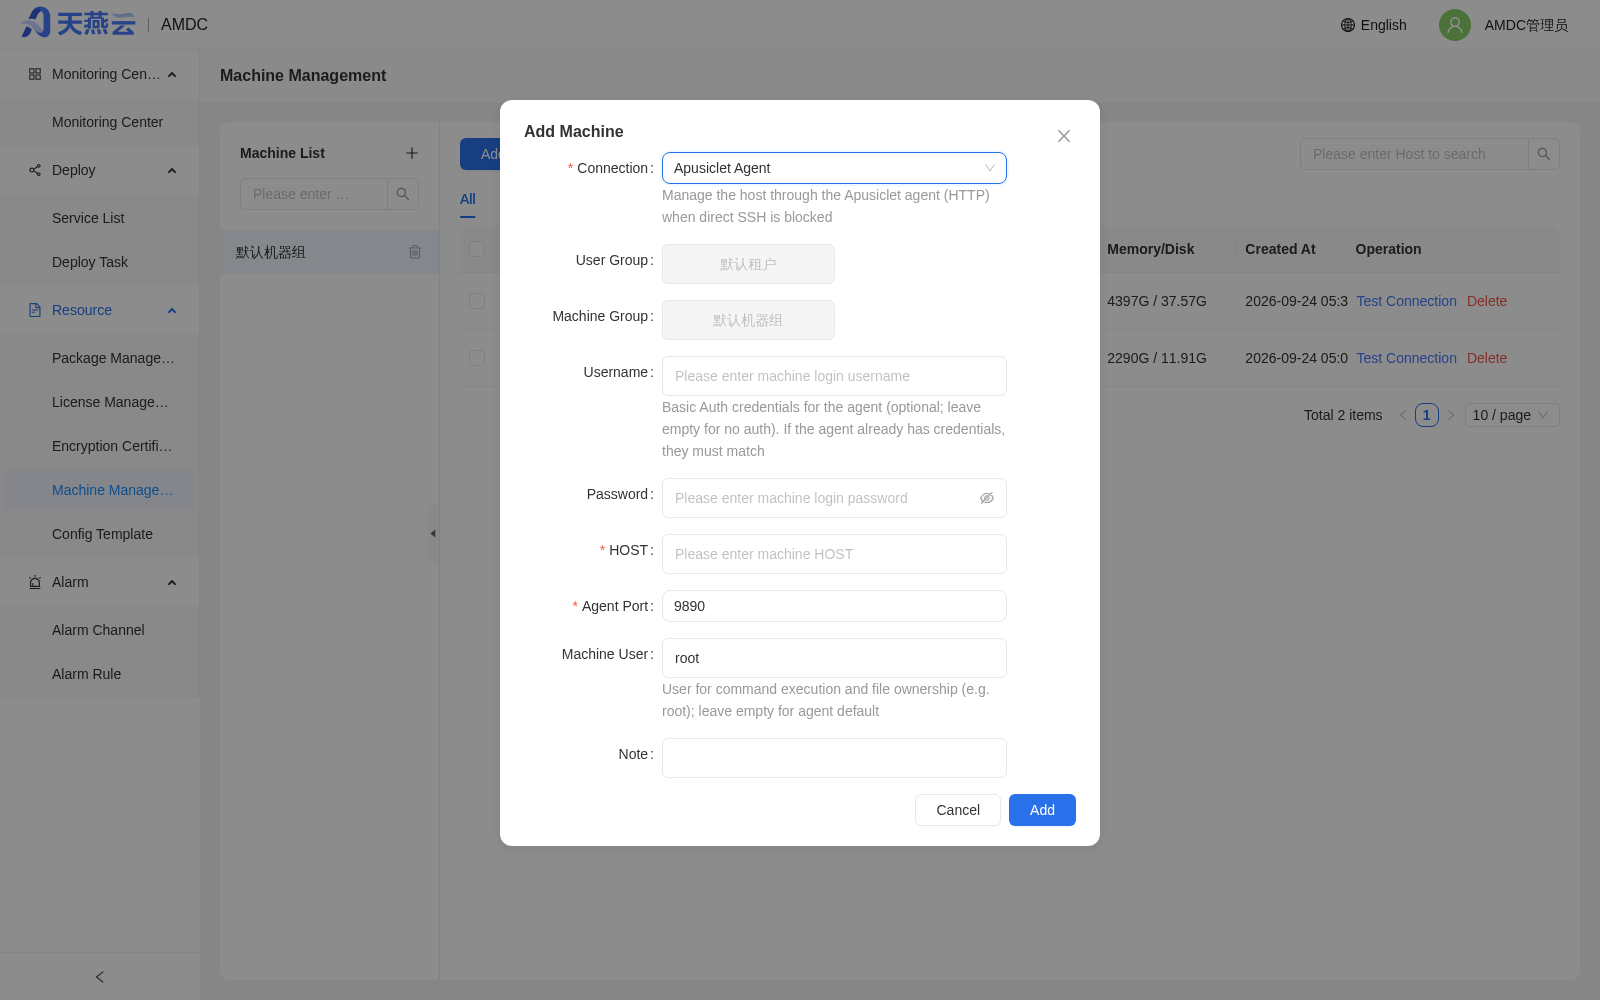Viewport: 1600px width, 1000px height.
Task: Click the Deploy share icon in sidebar
Action: 35,170
